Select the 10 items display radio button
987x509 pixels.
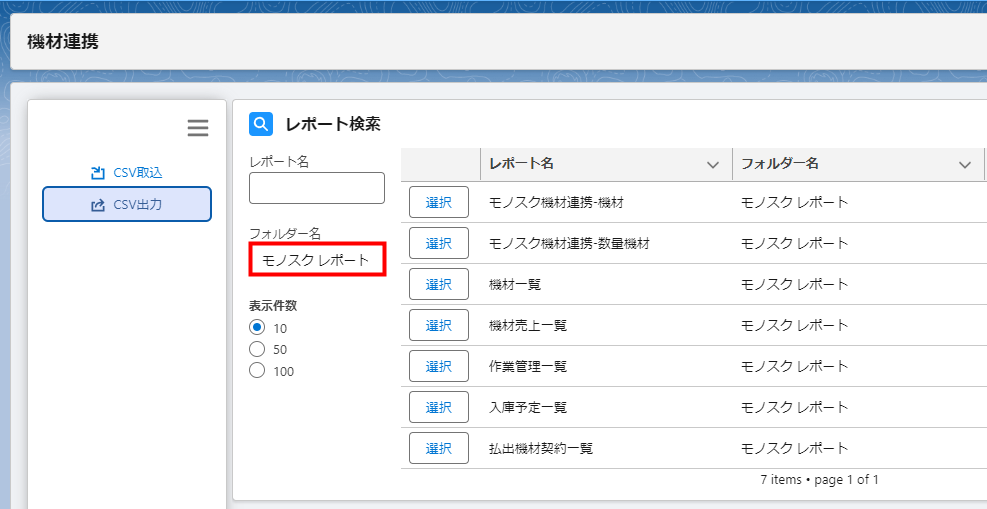point(257,328)
